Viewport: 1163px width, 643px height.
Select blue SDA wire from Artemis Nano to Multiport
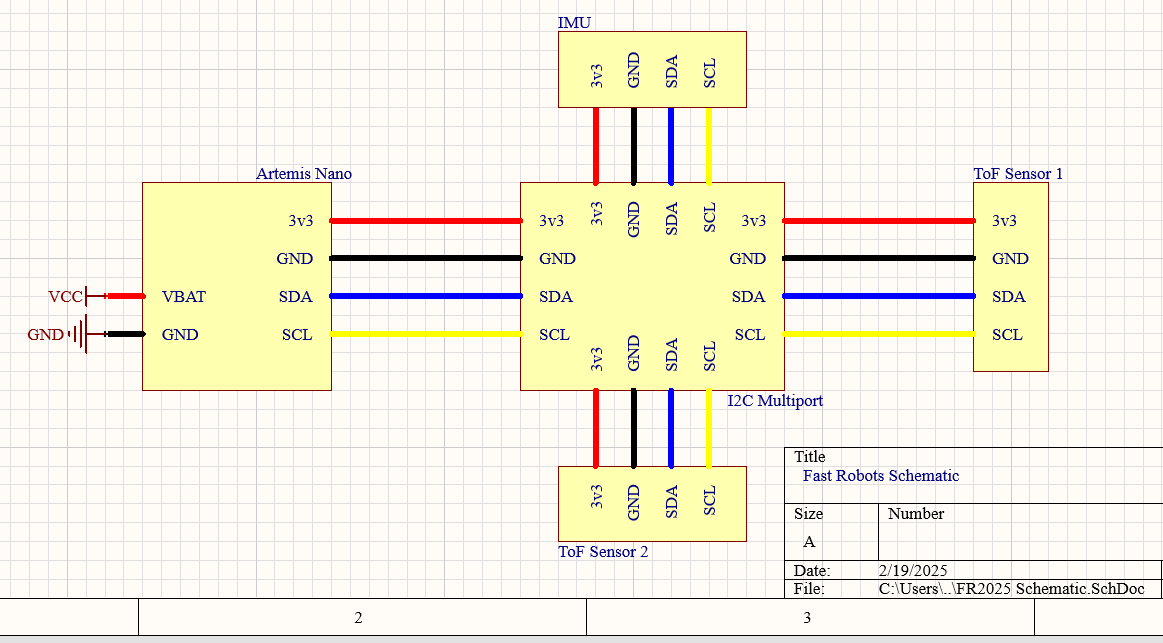[x=426, y=296]
